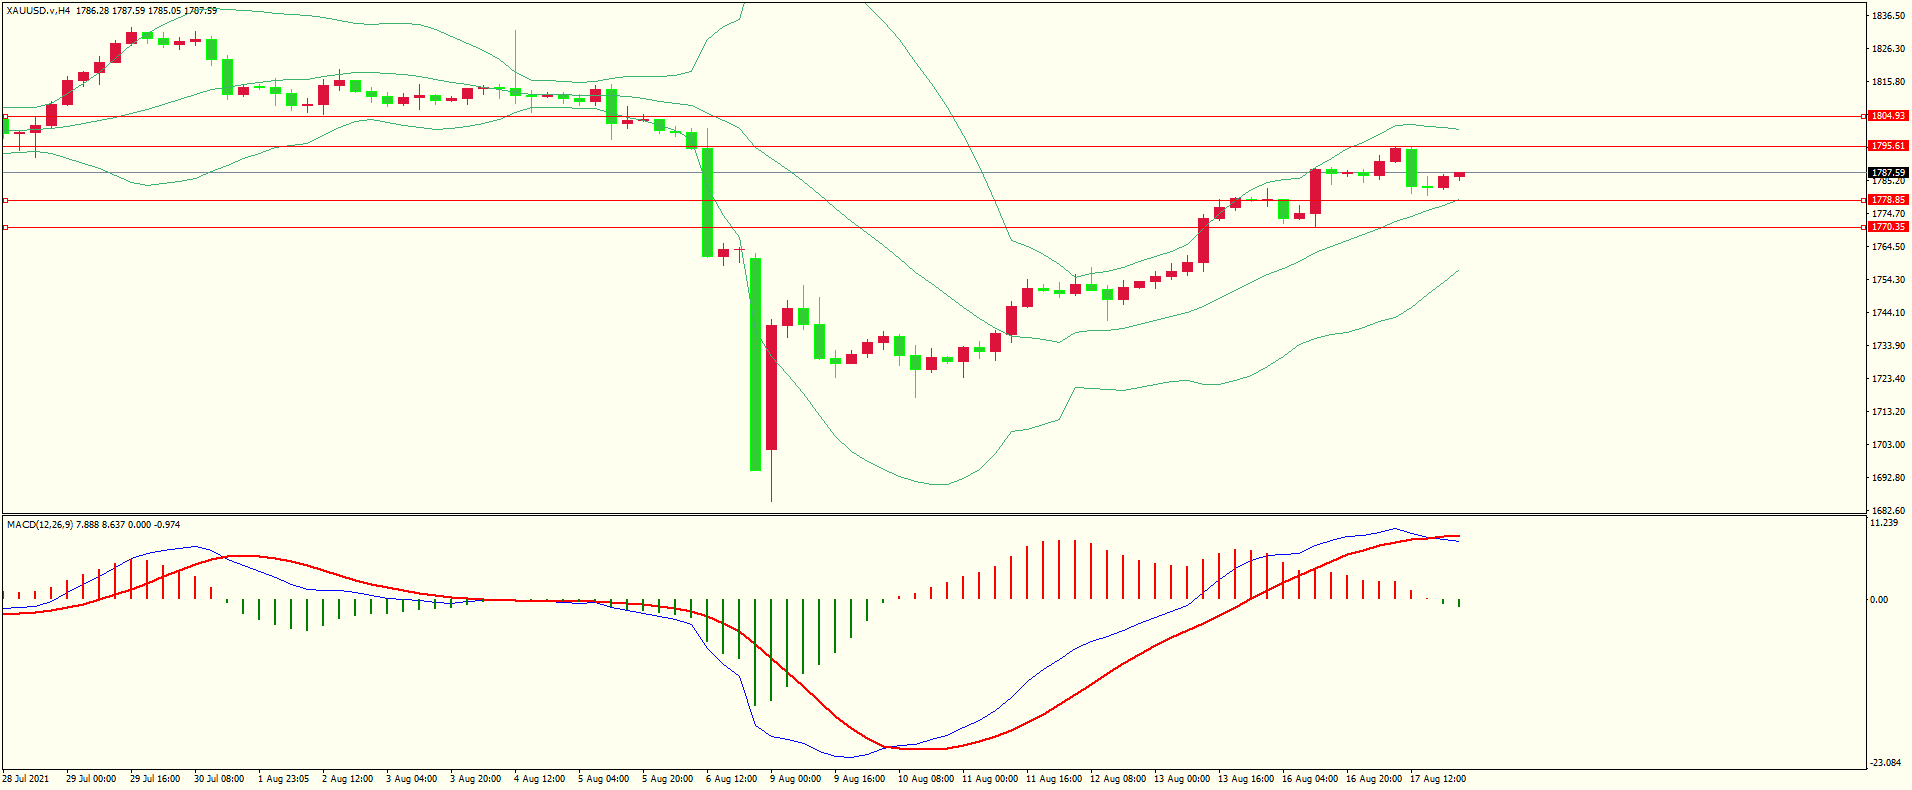Click 1733.90 on the price scale
Viewport: 1912px width, 790px height.
pos(1888,346)
